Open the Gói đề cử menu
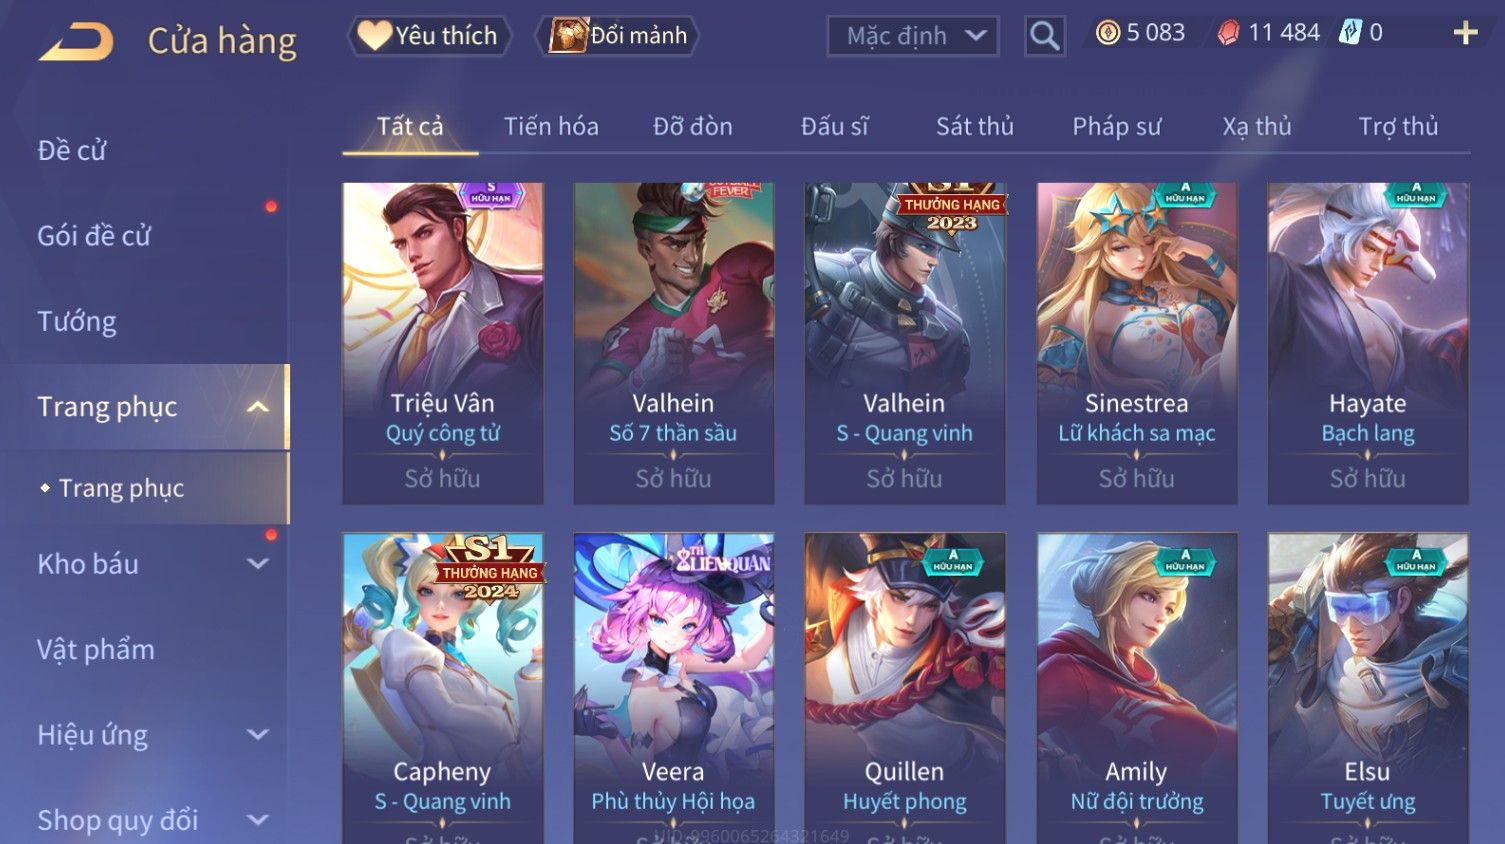The width and height of the screenshot is (1505, 844). coord(94,236)
